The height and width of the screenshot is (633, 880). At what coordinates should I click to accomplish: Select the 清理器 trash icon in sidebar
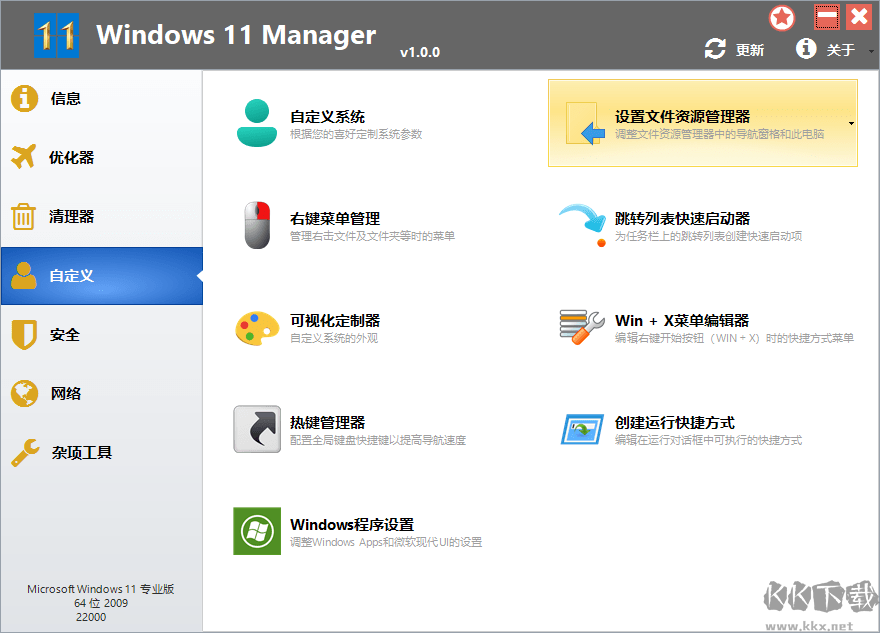pyautogui.click(x=22, y=216)
